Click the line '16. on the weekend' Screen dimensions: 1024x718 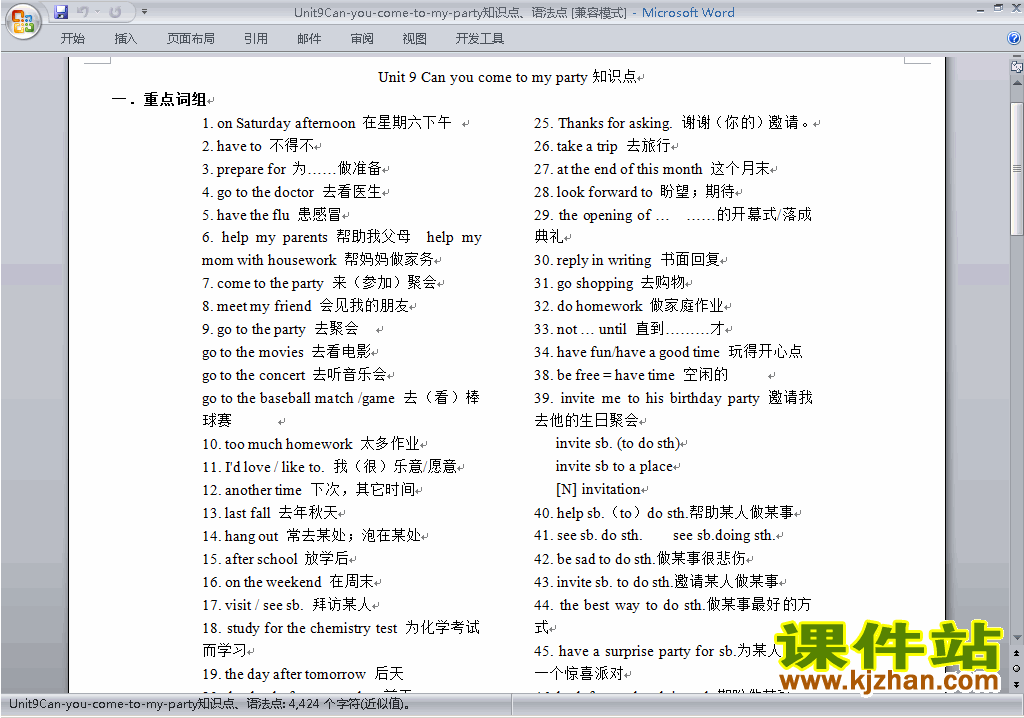(x=288, y=581)
